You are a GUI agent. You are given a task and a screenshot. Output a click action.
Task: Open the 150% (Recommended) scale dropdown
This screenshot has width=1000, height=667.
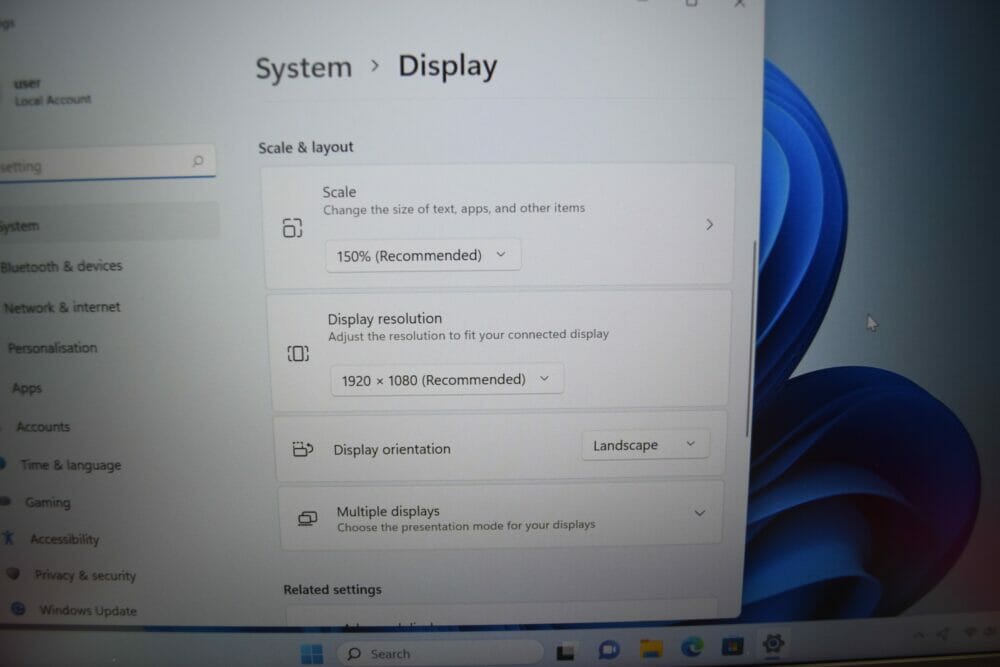tap(423, 256)
